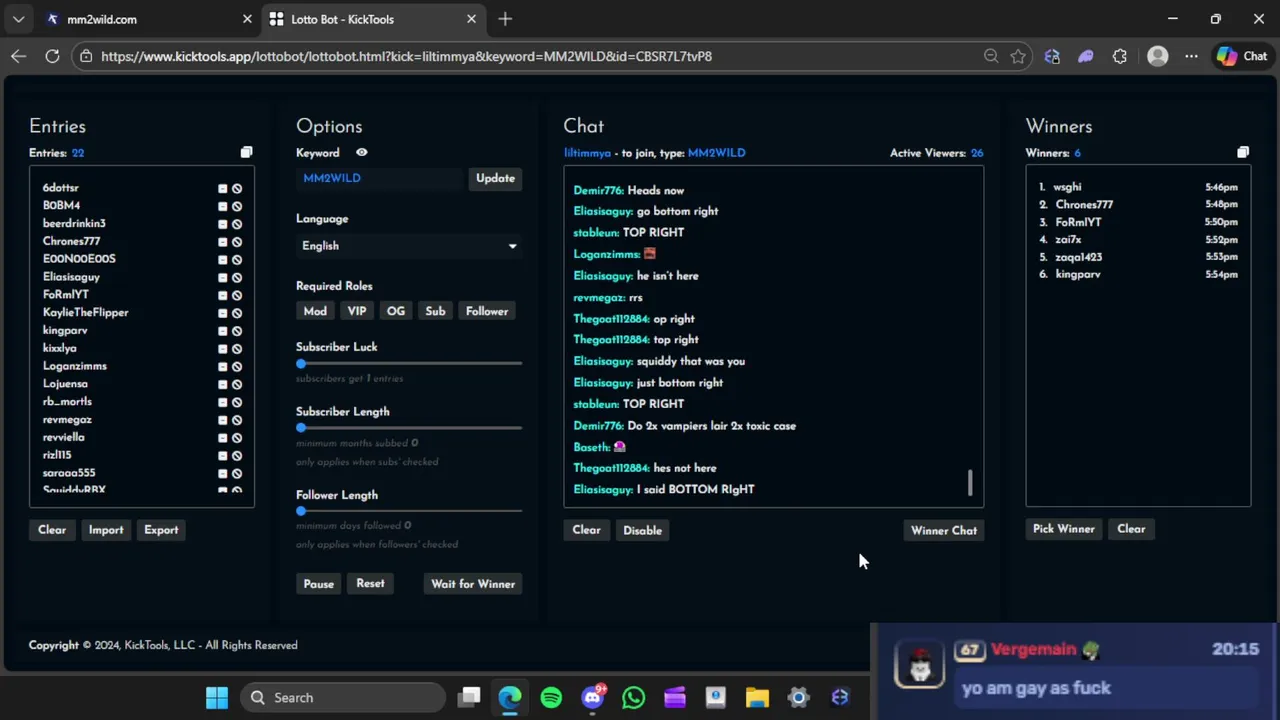Click the browser back arrow

coord(18,56)
